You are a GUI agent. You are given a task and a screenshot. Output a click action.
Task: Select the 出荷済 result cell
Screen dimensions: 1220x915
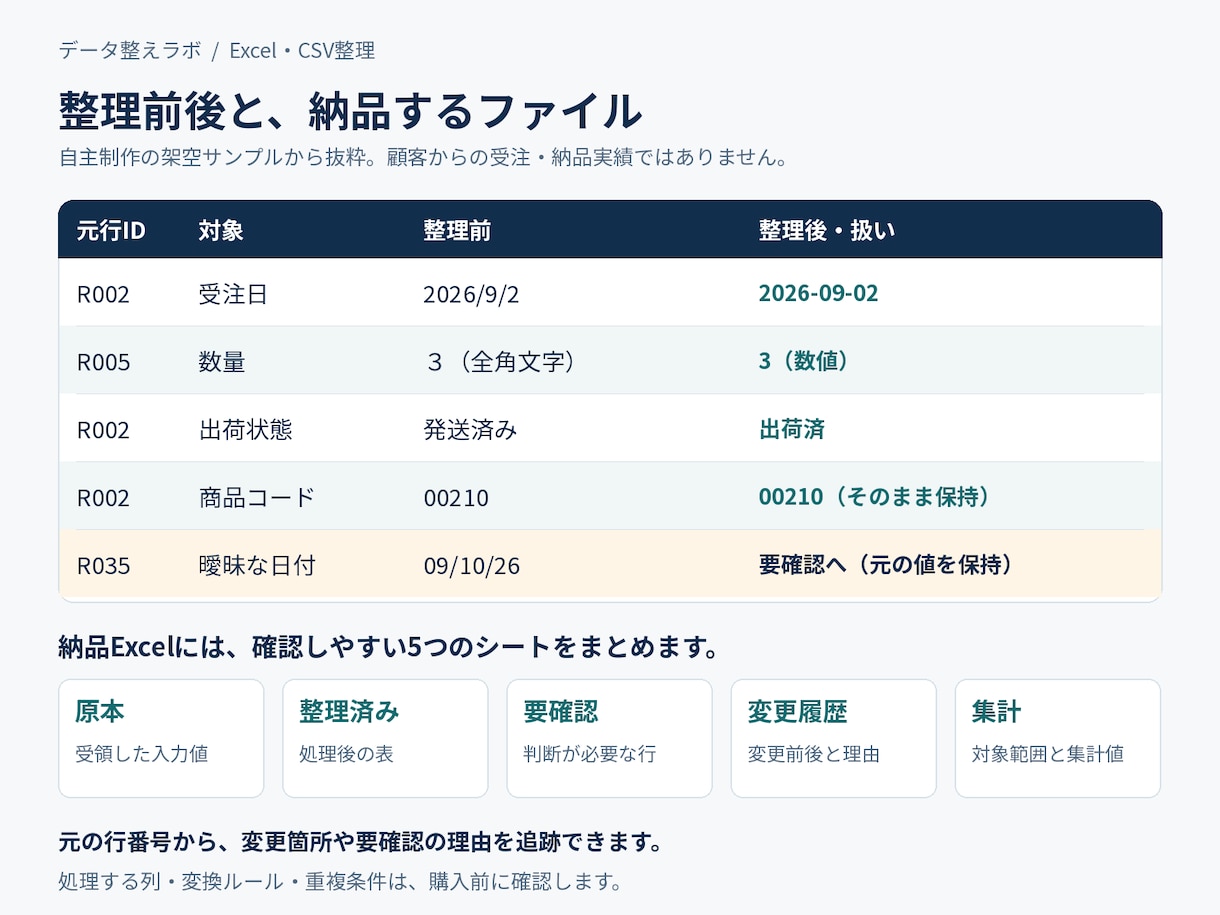792,429
